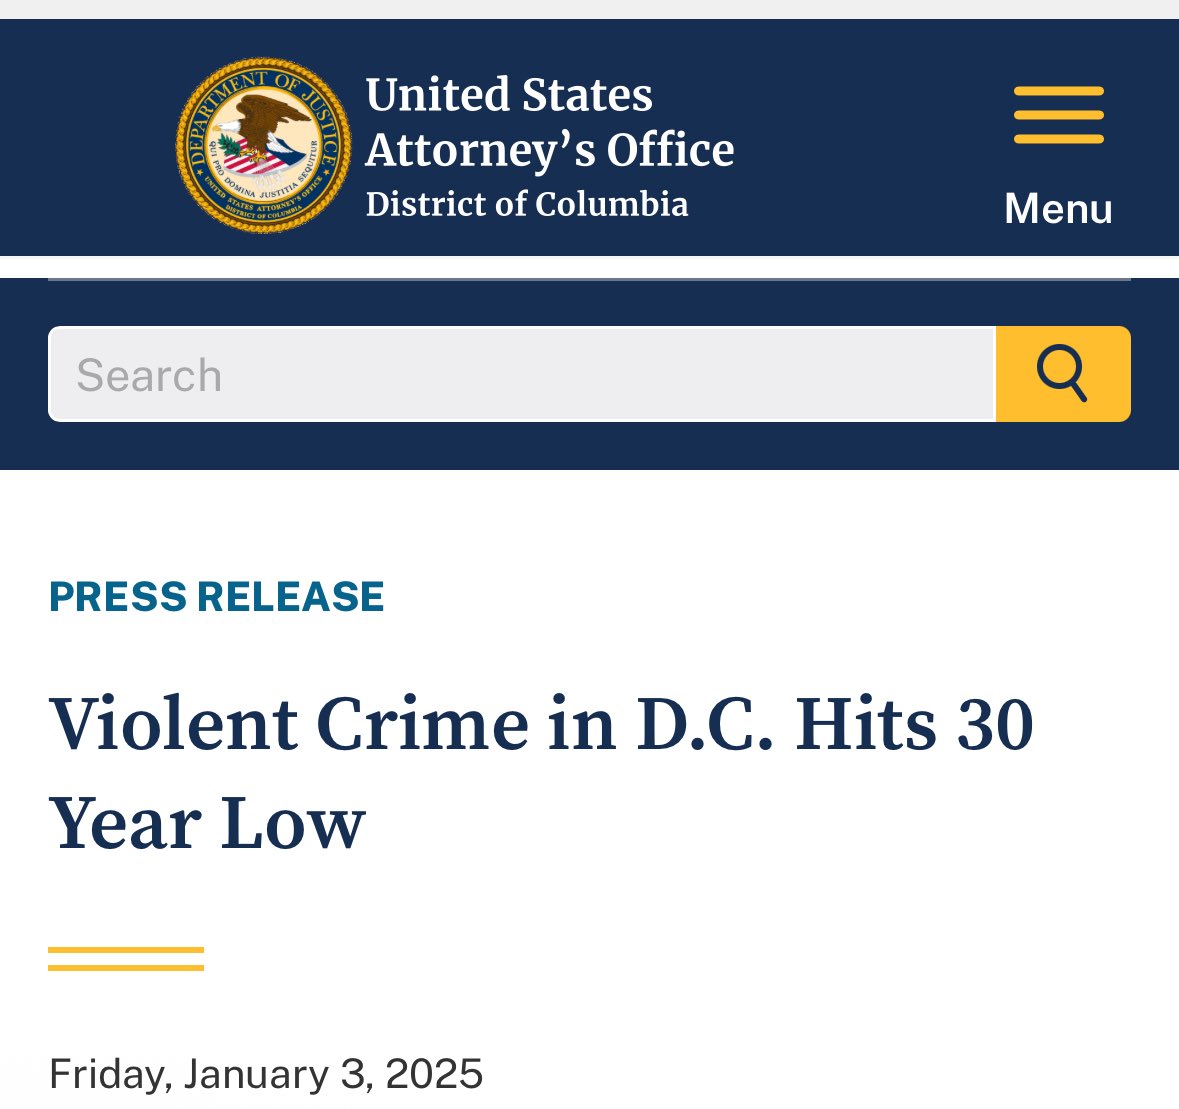This screenshot has height=1109, width=1179.
Task: Select the "District of Columbia" subtitle
Action: point(527,204)
